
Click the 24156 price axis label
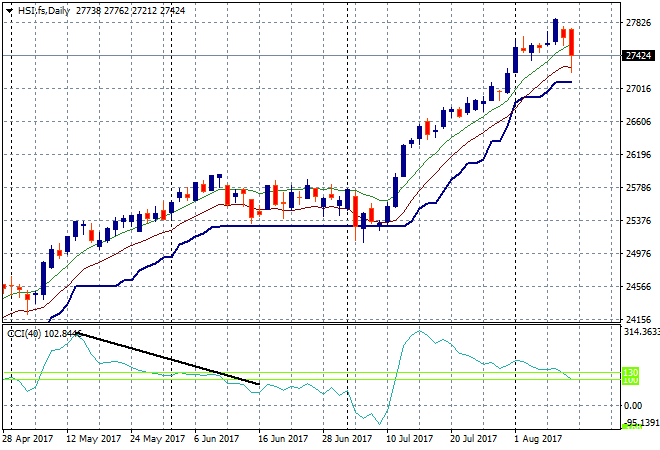(636, 320)
